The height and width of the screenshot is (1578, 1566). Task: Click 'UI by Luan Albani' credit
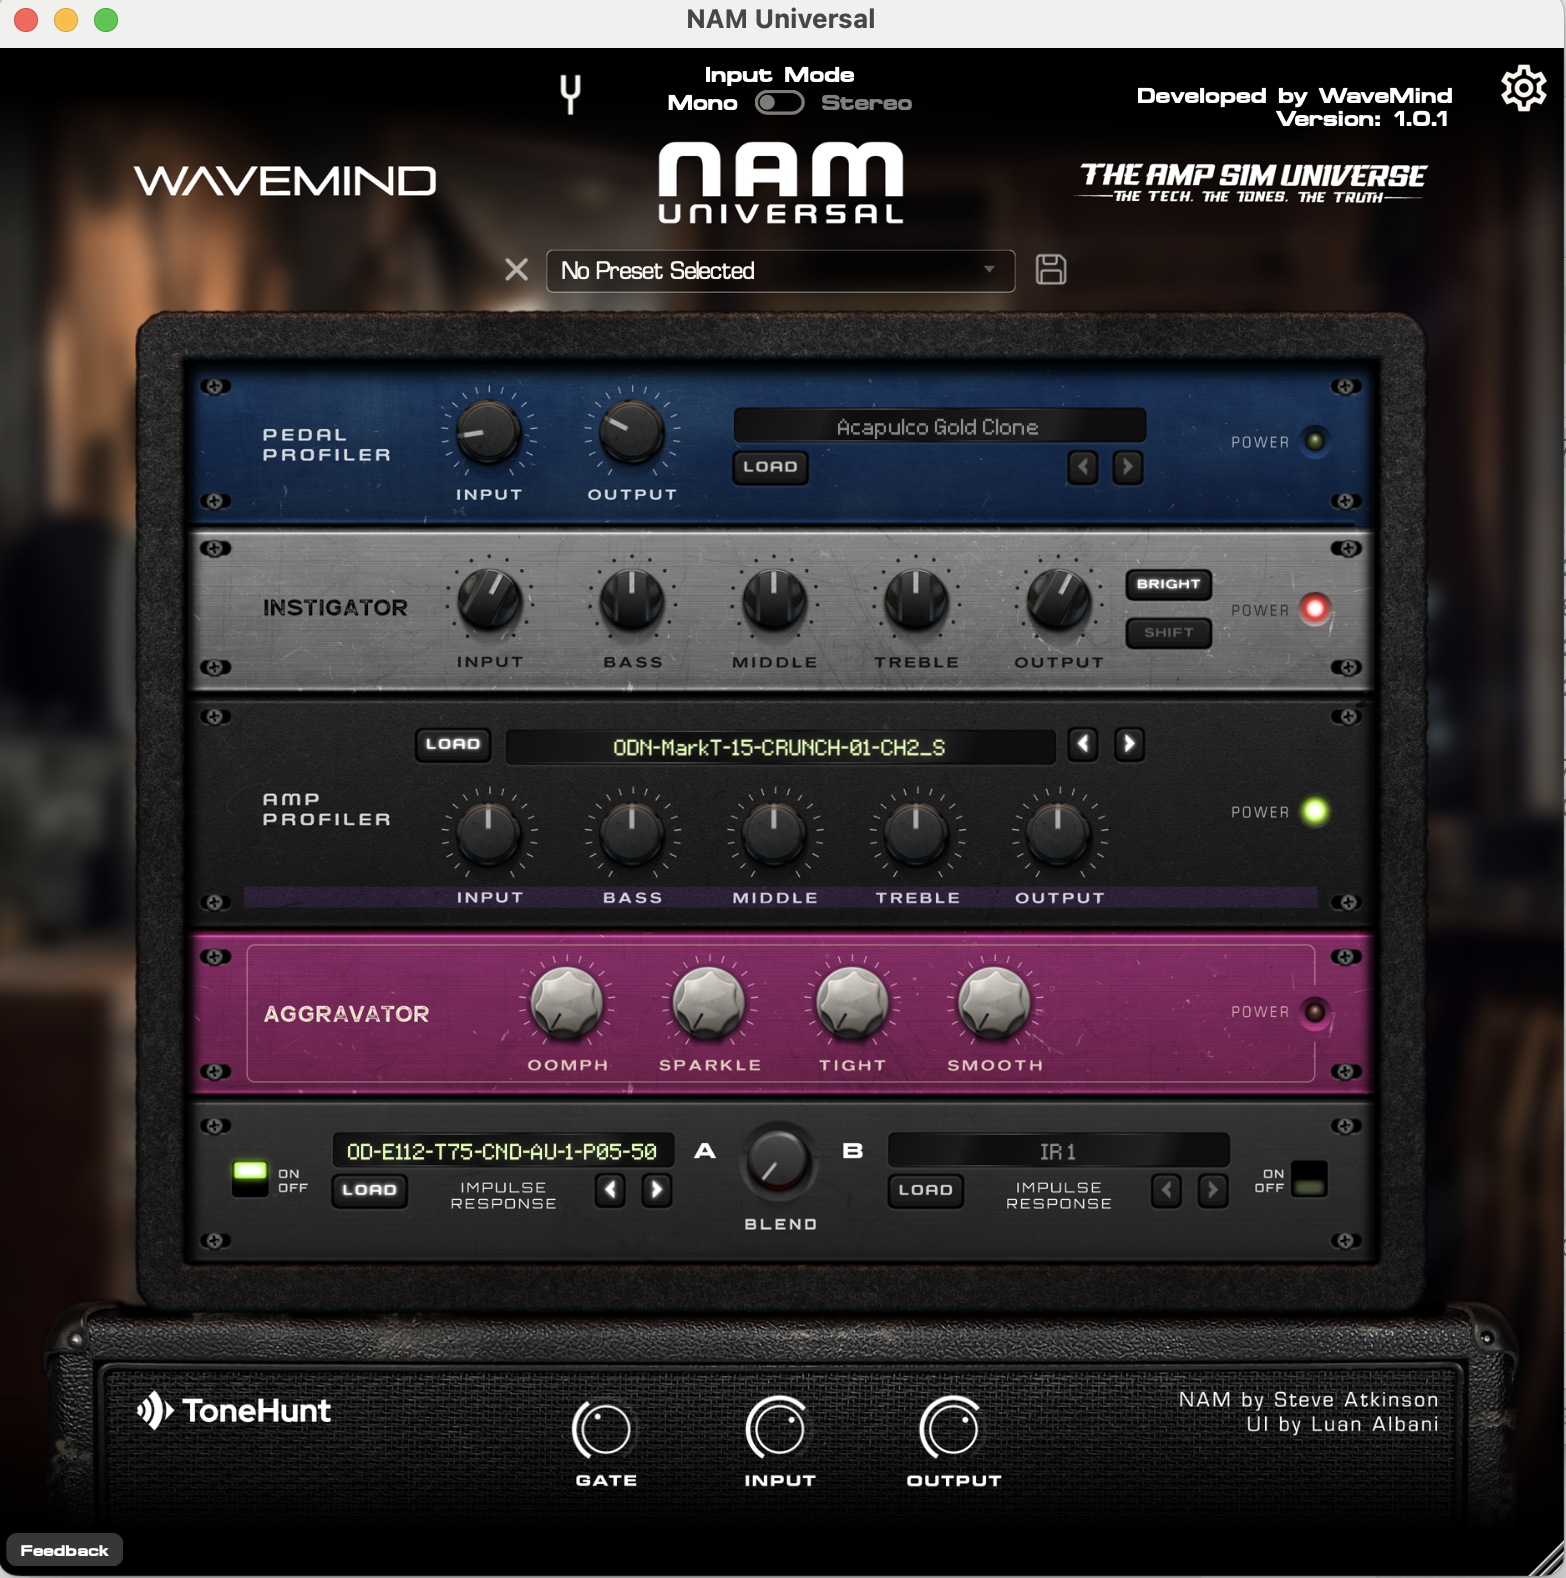pyautogui.click(x=1342, y=1424)
